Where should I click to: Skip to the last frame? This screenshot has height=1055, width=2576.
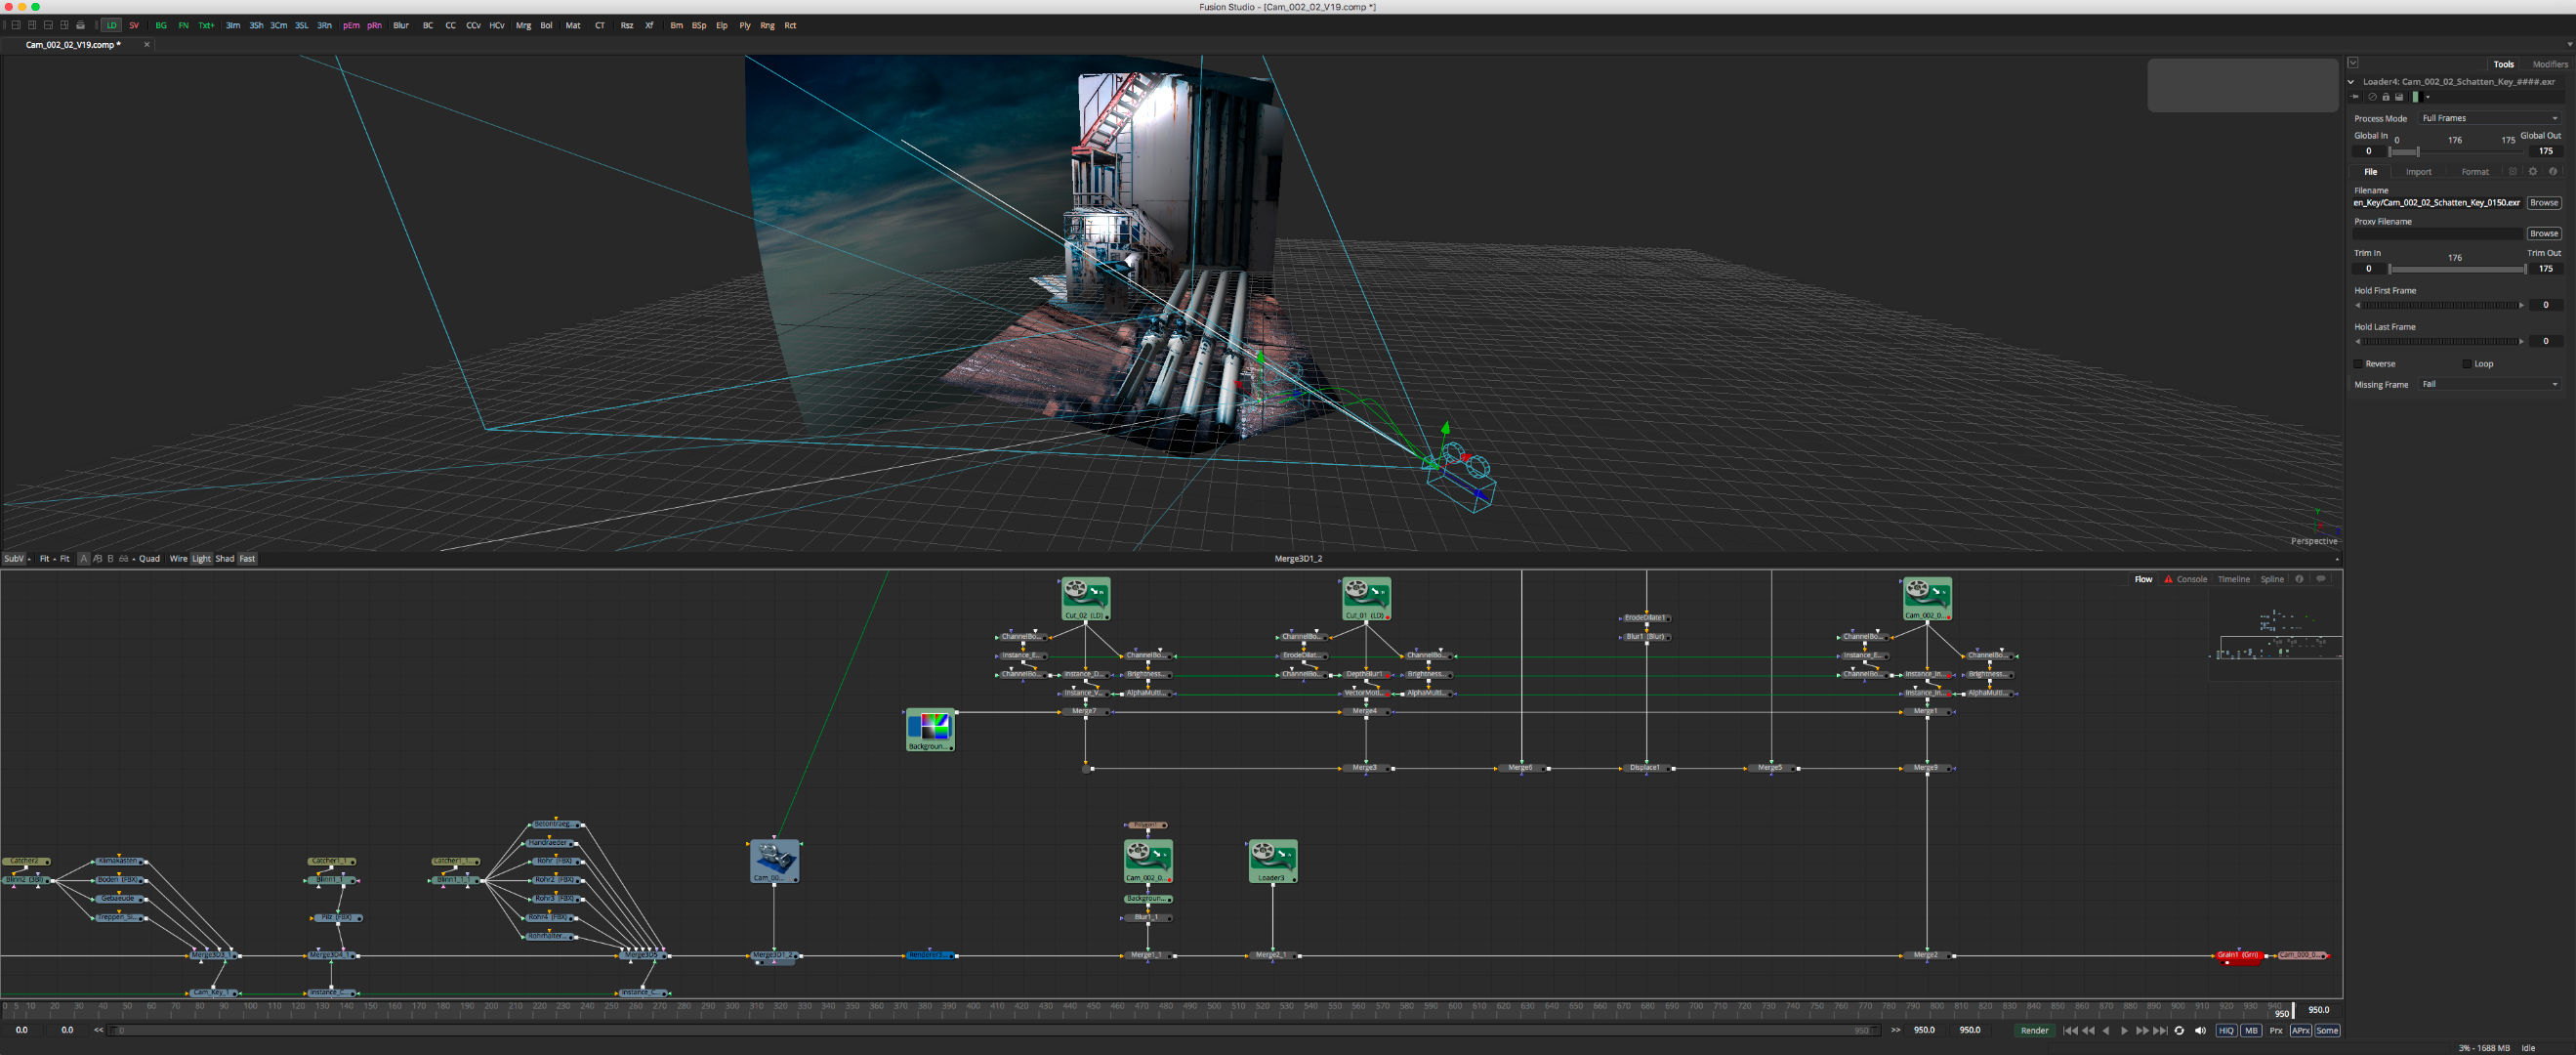pos(2160,1030)
